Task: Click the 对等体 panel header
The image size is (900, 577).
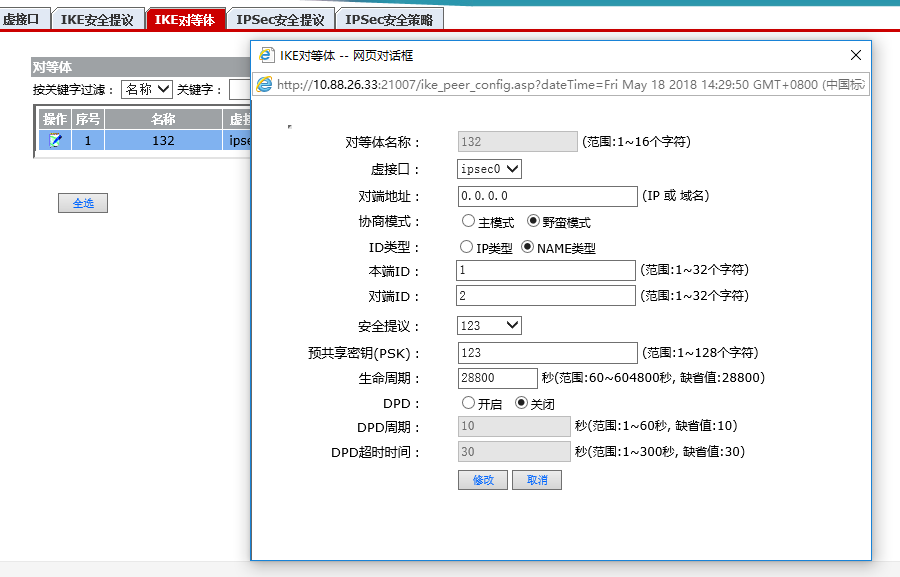Action: (x=141, y=67)
